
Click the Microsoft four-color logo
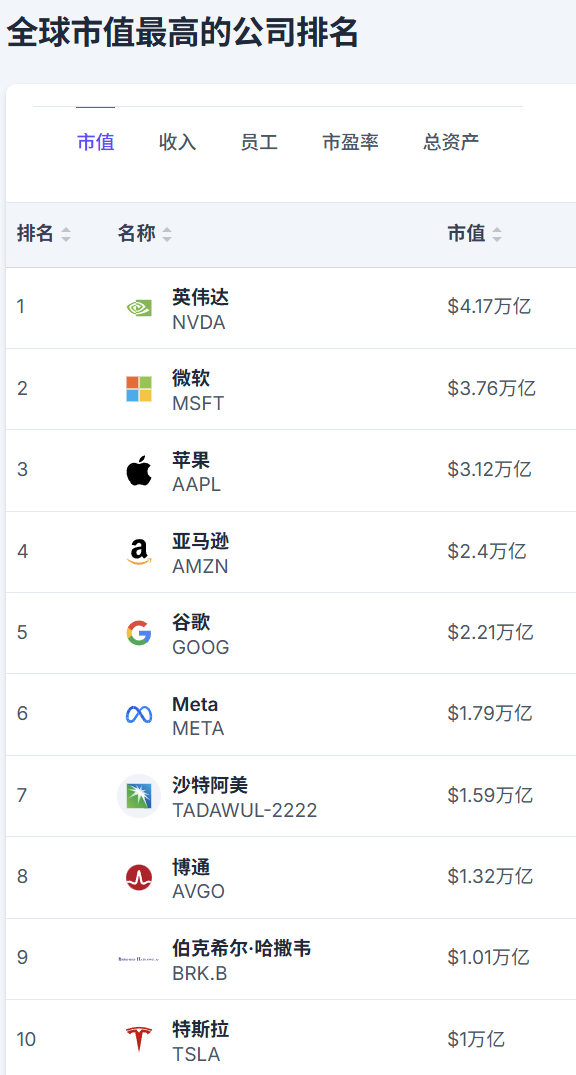click(139, 389)
